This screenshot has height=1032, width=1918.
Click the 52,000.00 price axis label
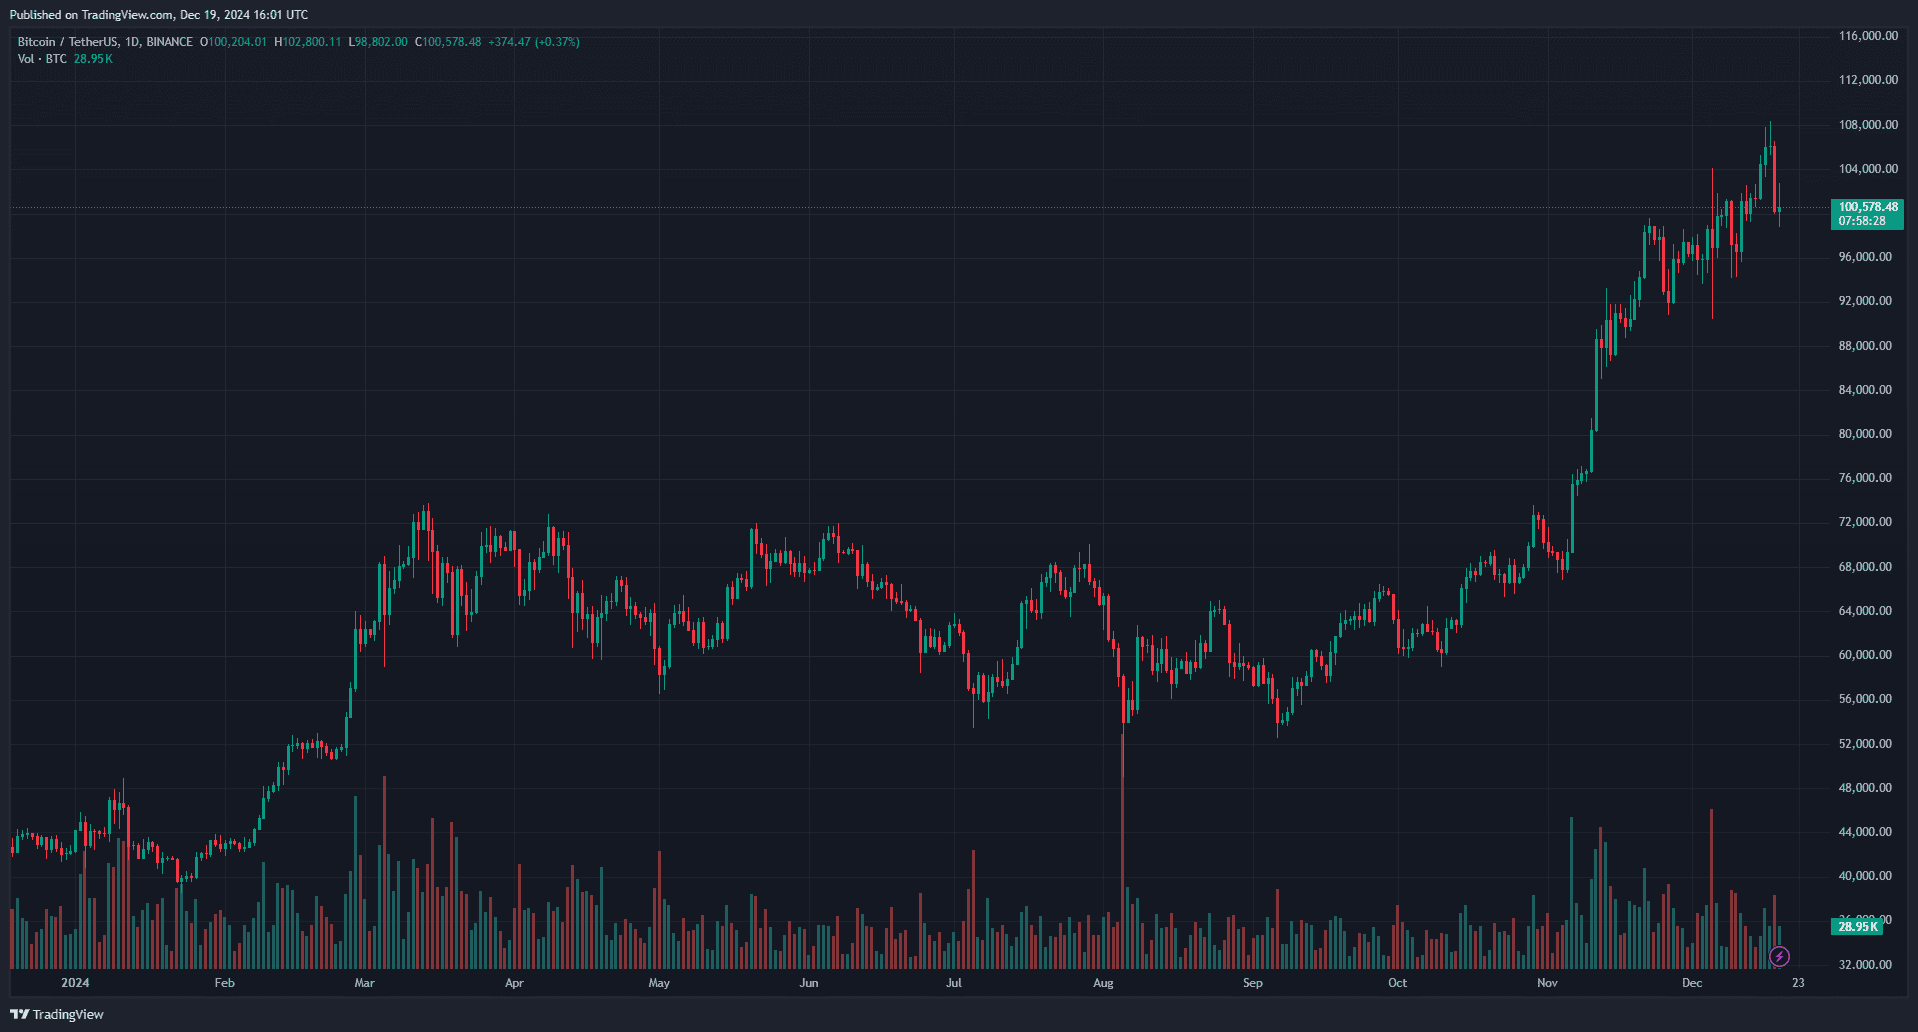[1865, 744]
